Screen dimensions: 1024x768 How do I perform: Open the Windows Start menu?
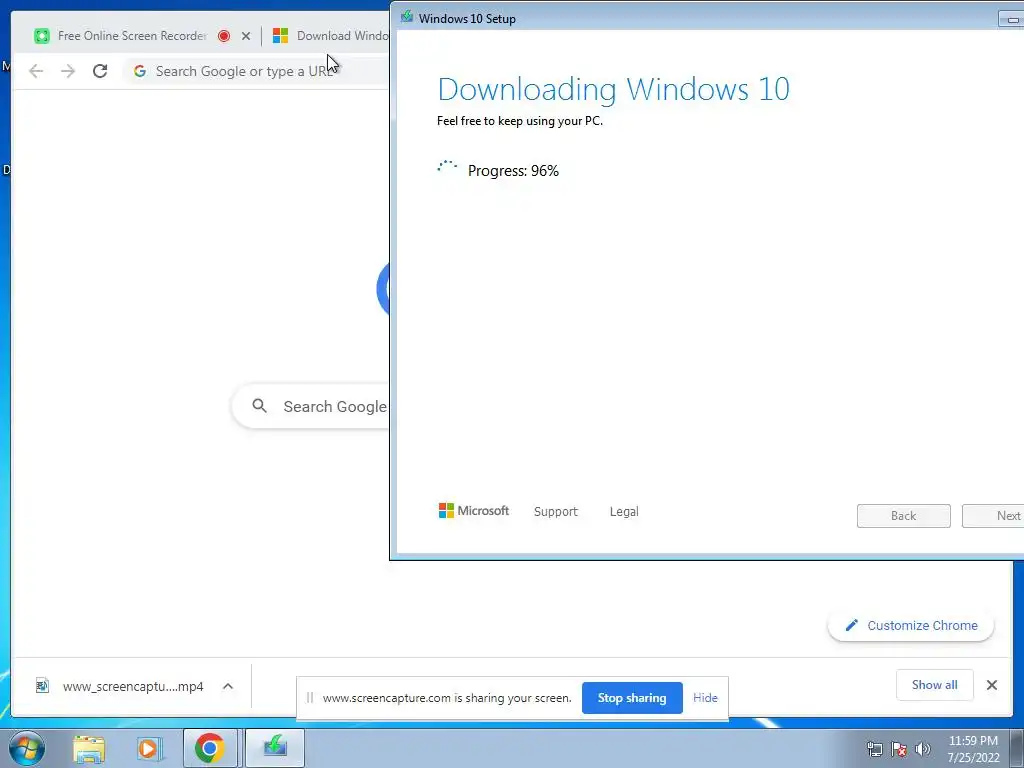coord(27,748)
